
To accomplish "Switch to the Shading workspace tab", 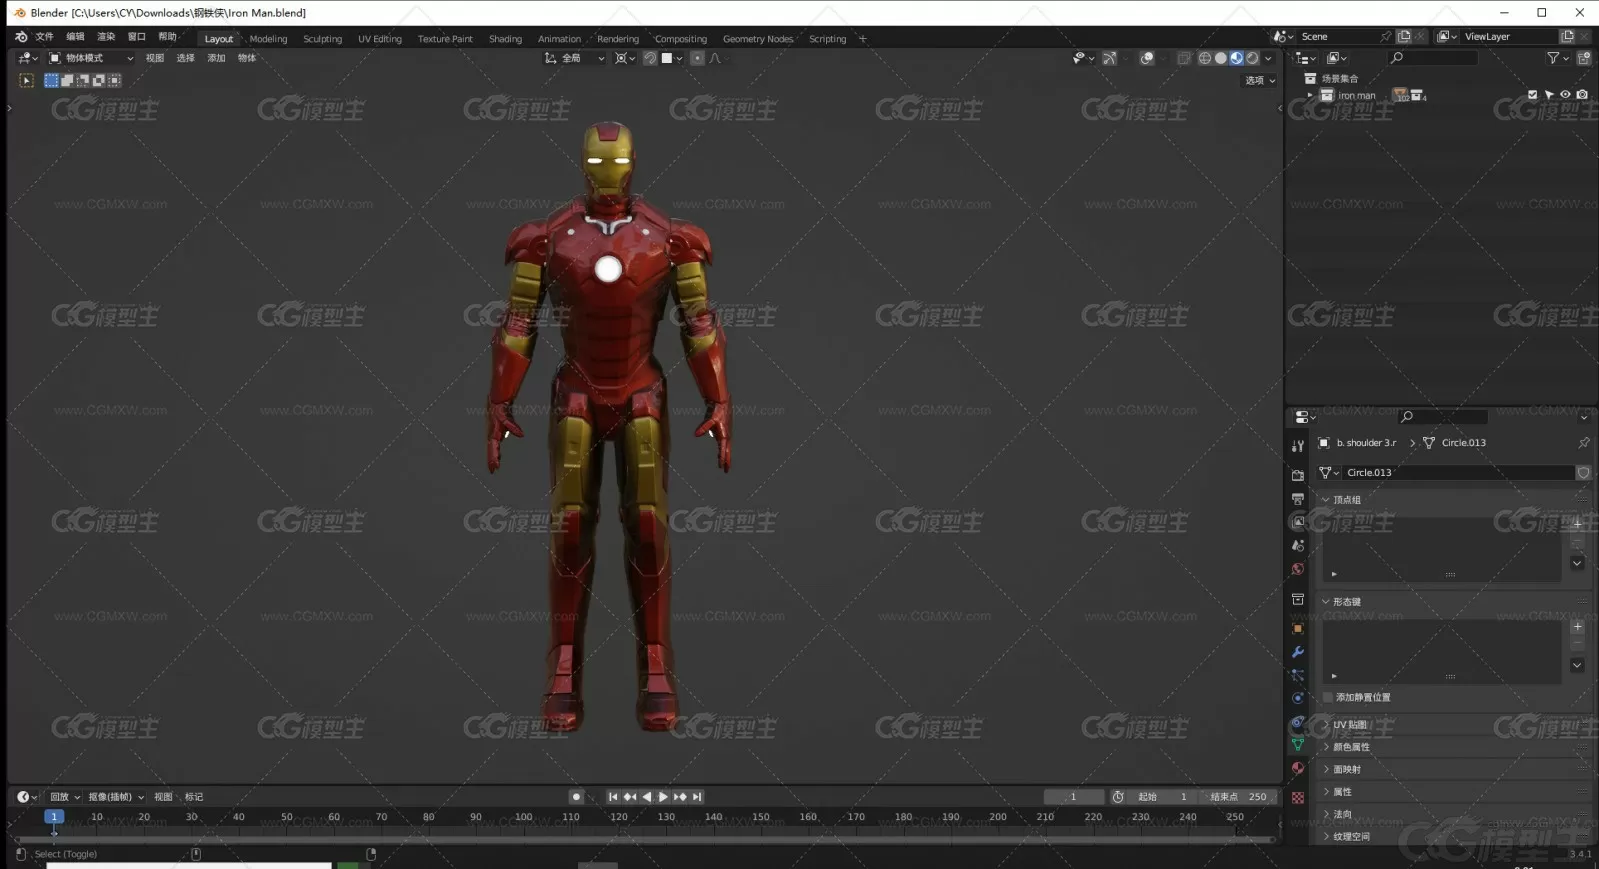I will point(505,39).
